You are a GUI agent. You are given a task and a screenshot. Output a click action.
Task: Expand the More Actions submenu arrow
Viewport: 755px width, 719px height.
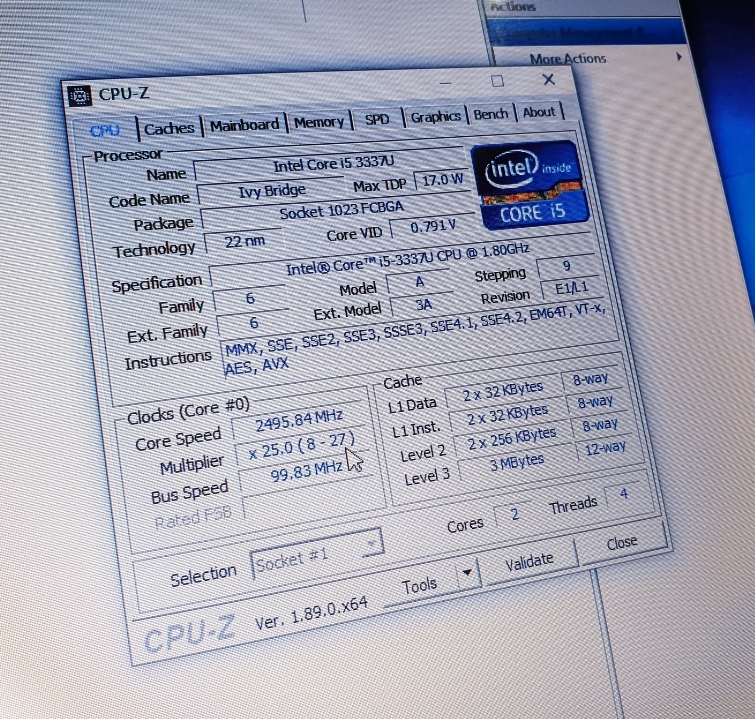click(679, 57)
